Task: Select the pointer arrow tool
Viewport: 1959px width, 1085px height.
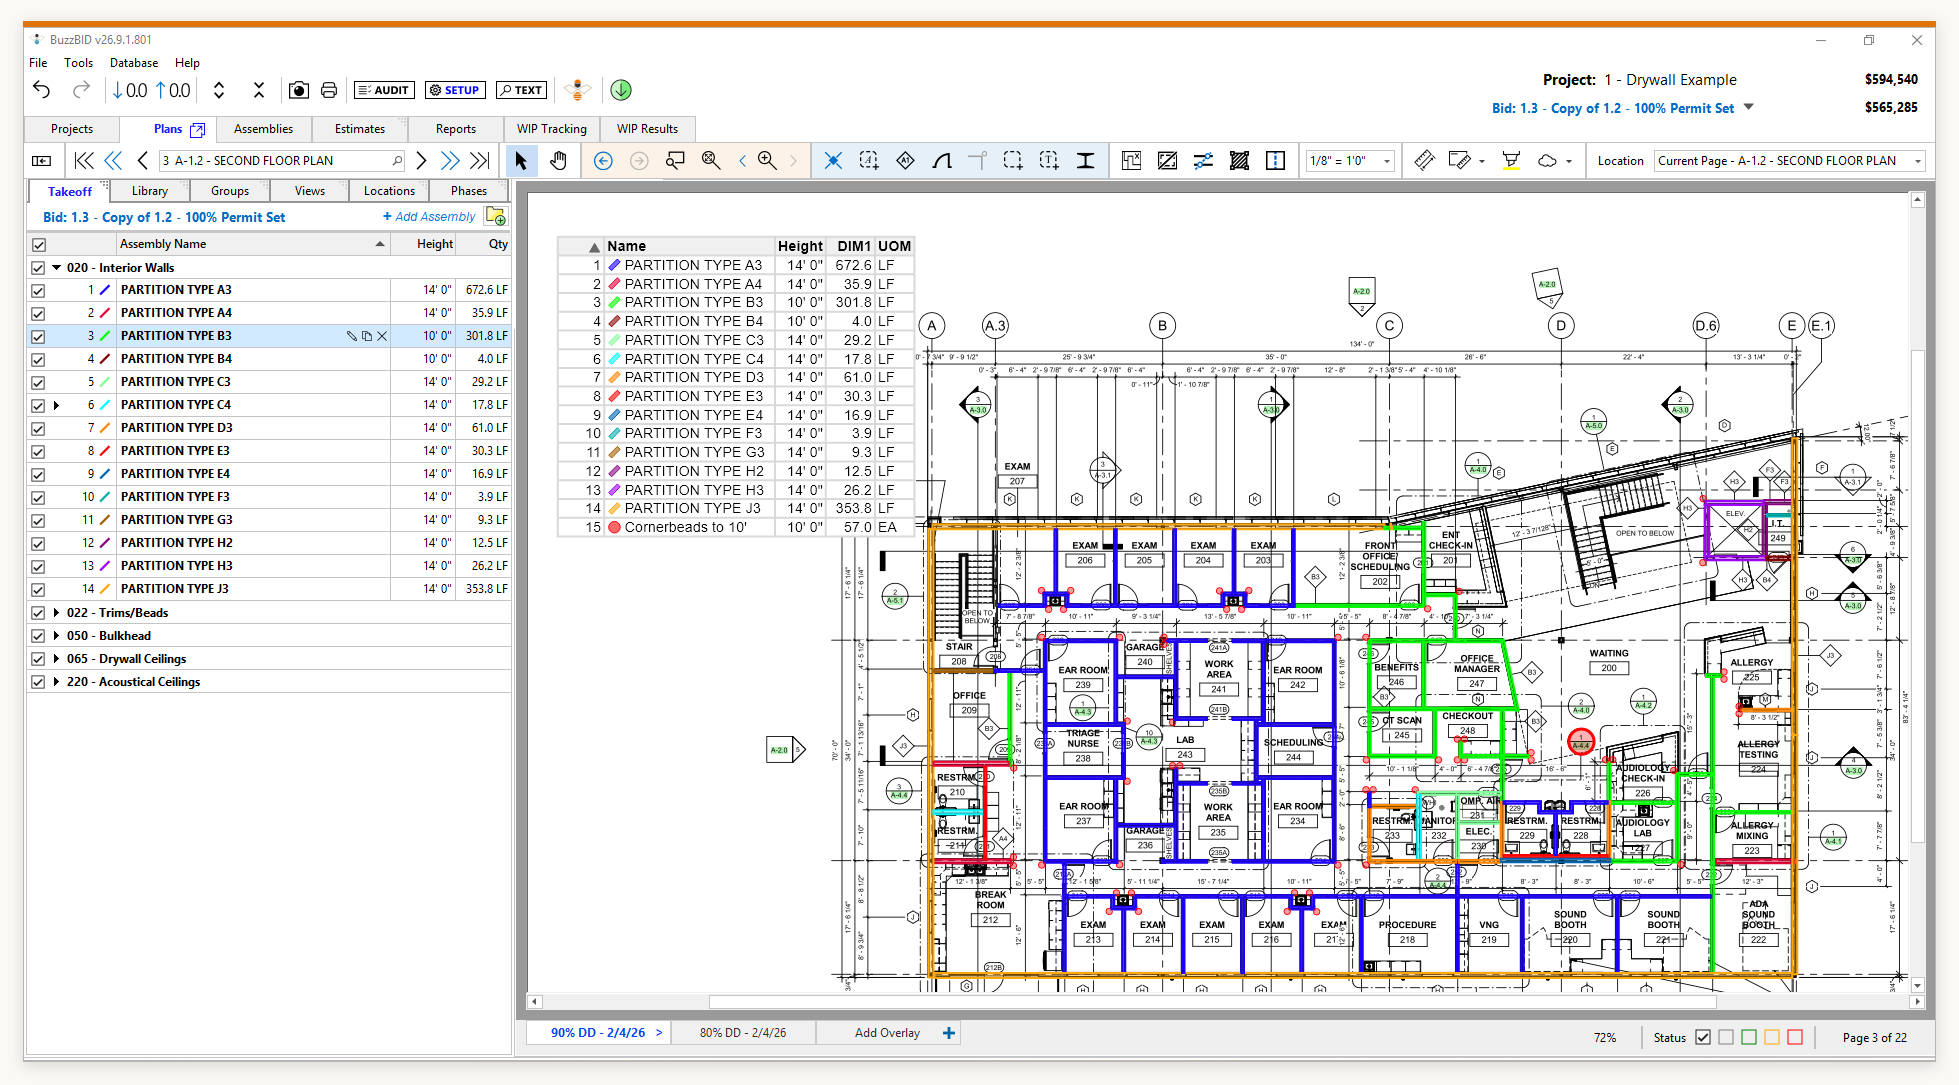Action: (521, 160)
